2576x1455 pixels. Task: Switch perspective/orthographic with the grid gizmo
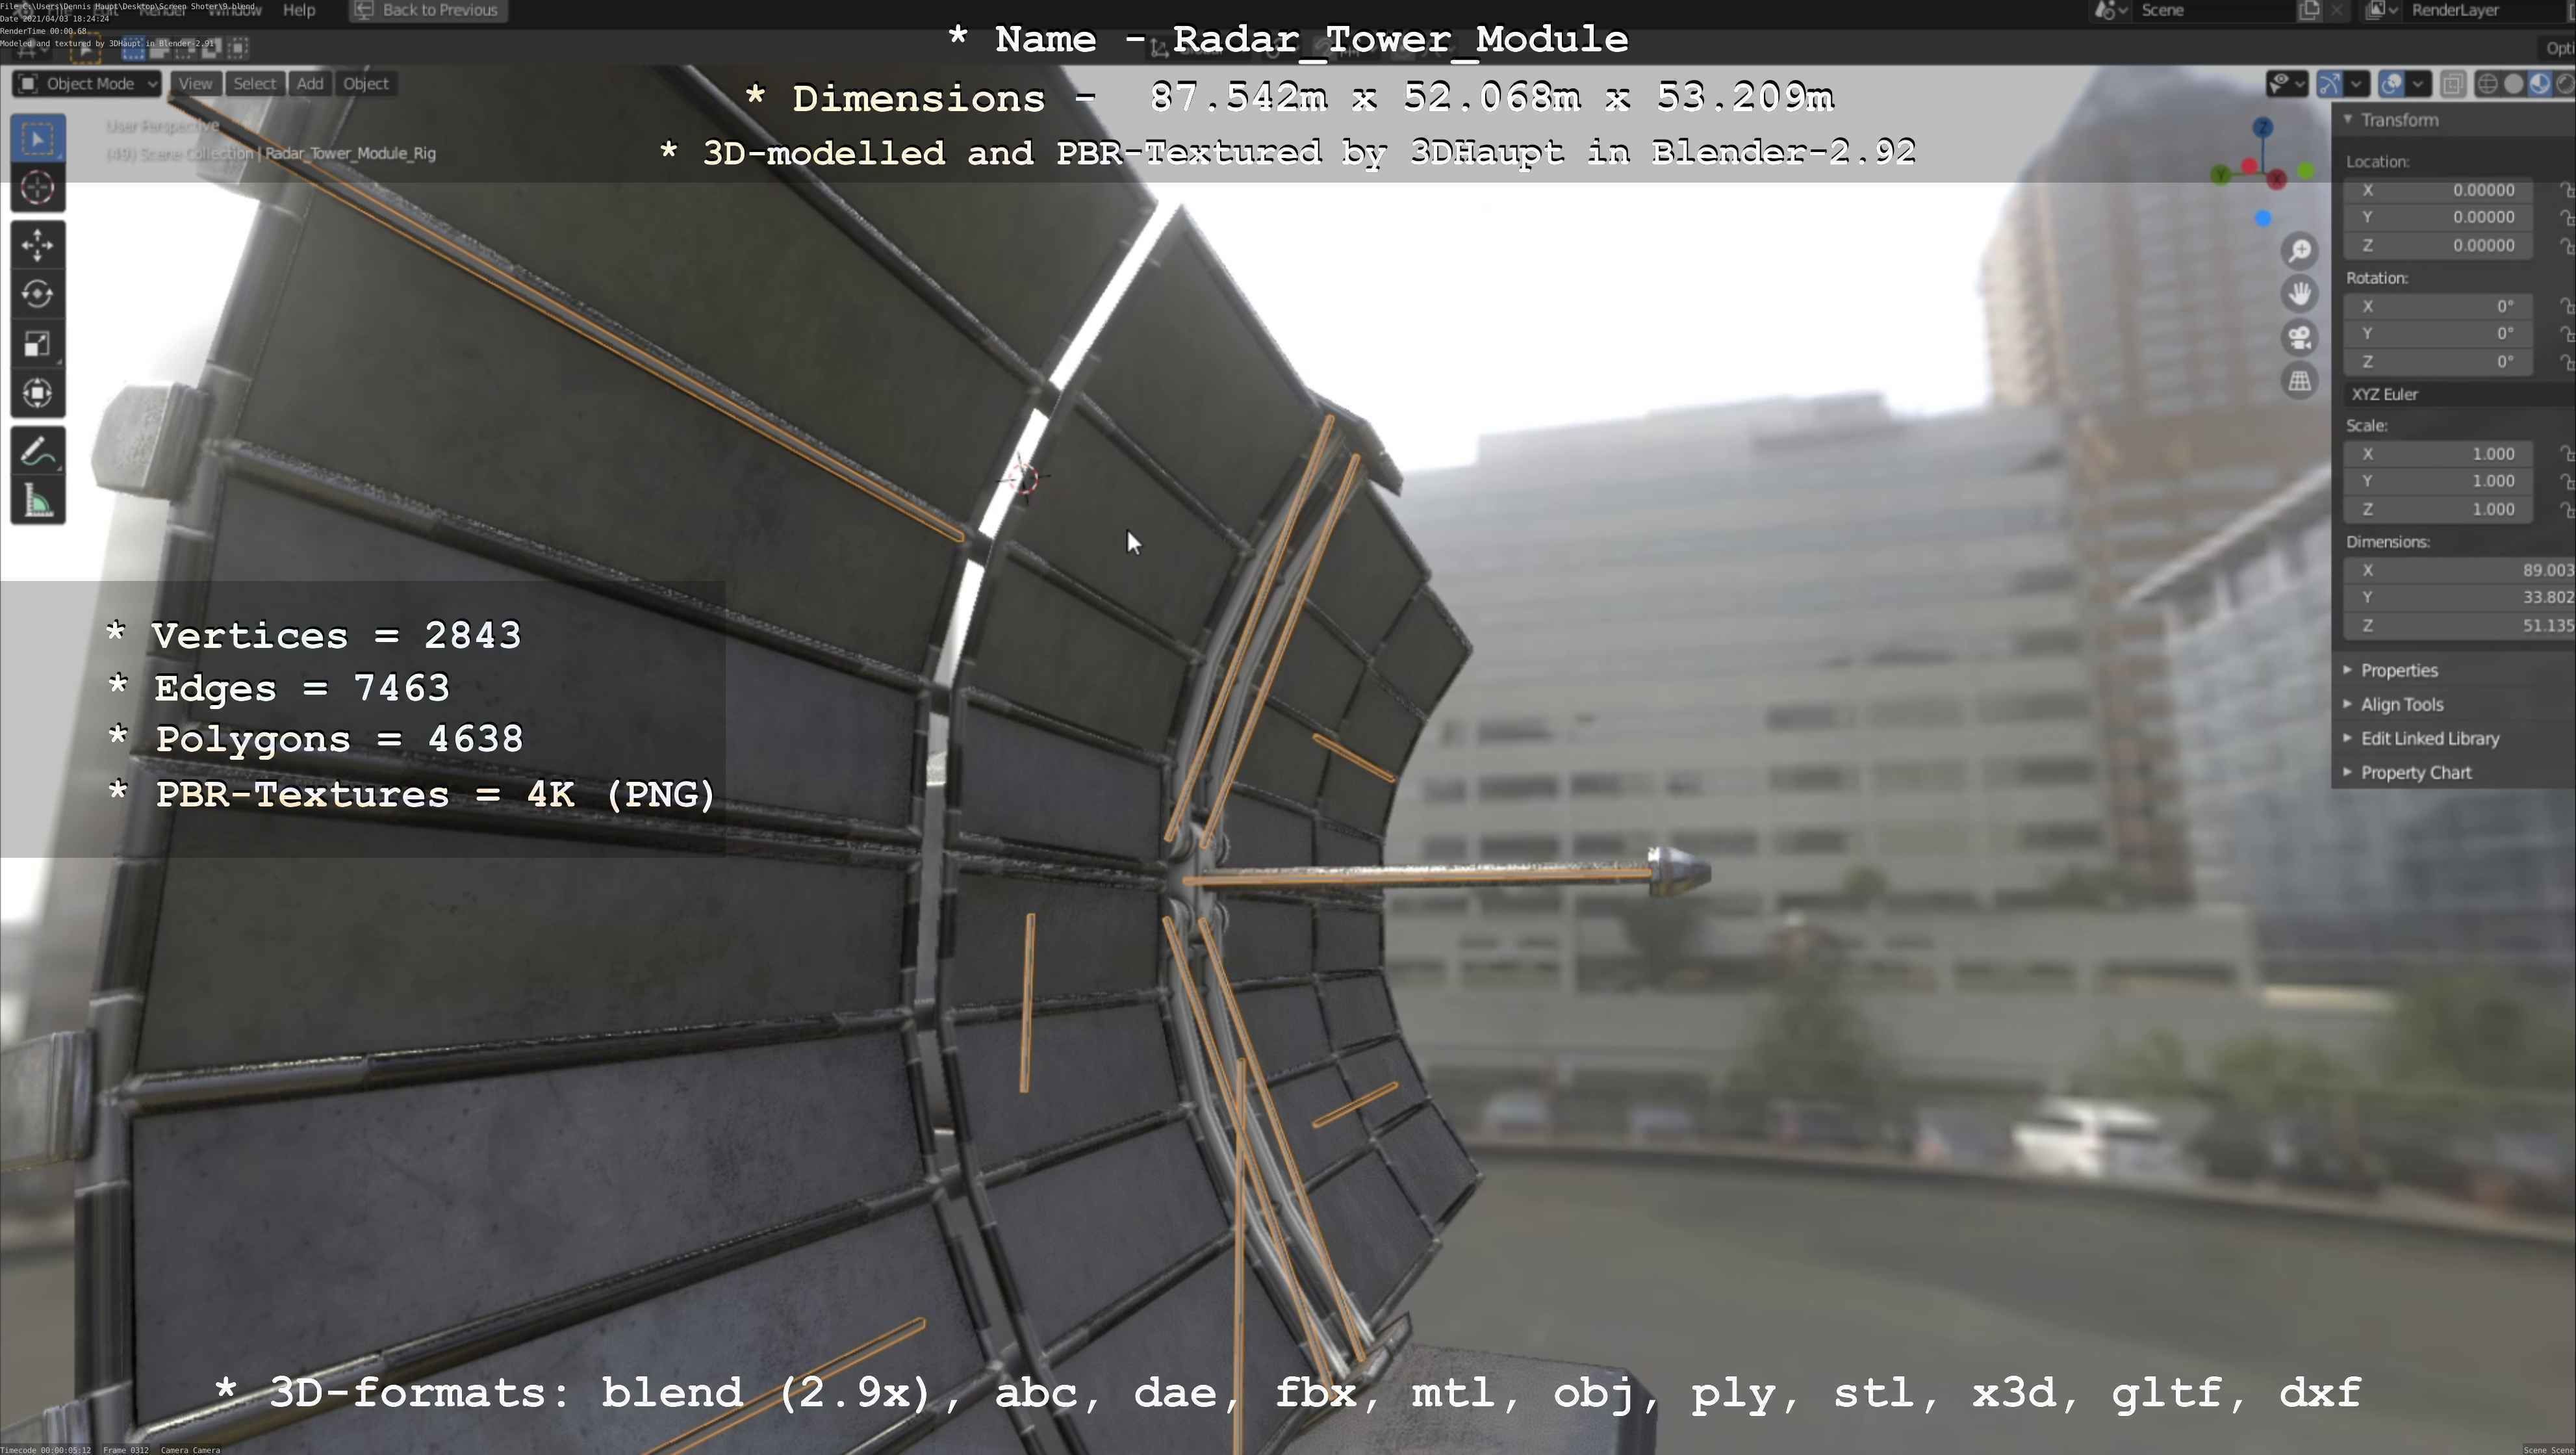[2300, 381]
